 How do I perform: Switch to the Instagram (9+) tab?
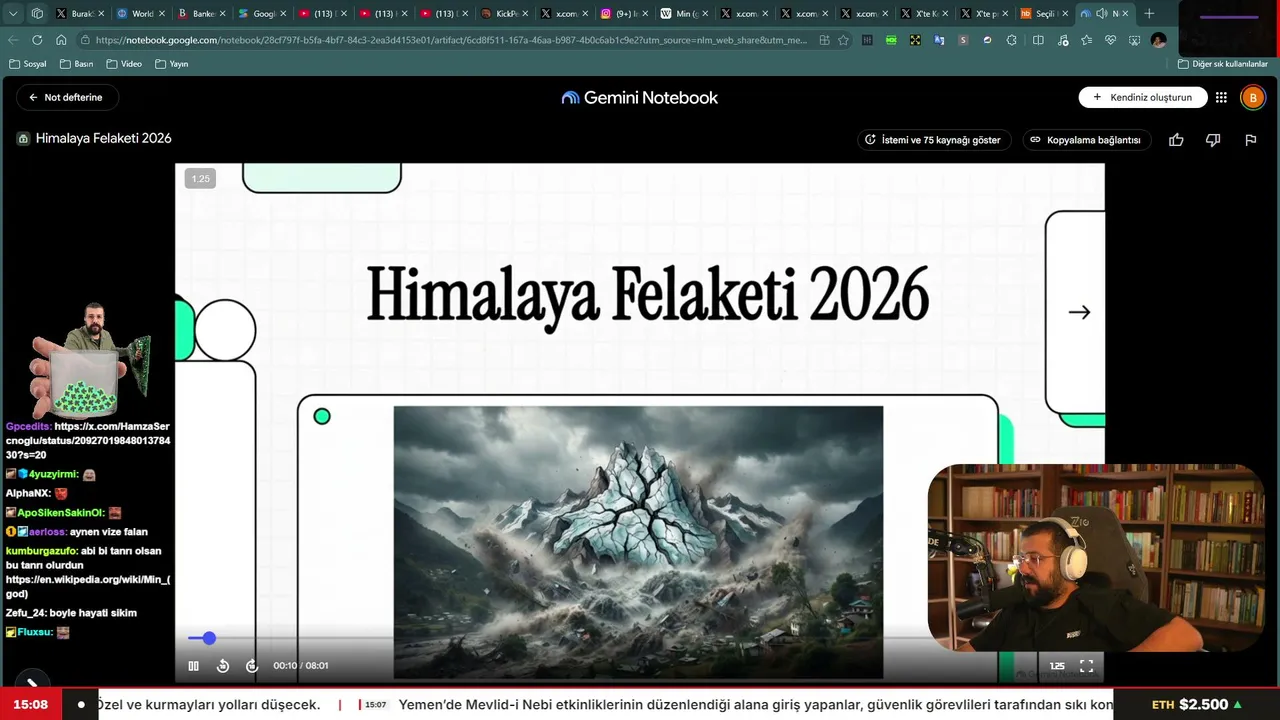(624, 14)
